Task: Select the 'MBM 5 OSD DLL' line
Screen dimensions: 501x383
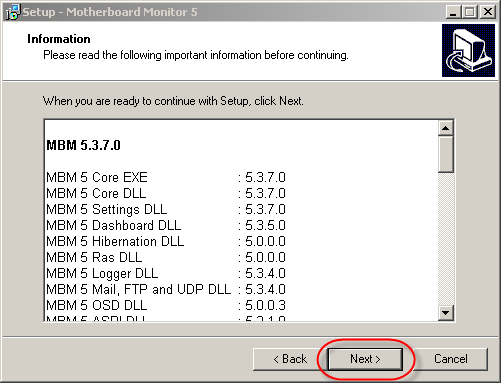Action: (166, 305)
